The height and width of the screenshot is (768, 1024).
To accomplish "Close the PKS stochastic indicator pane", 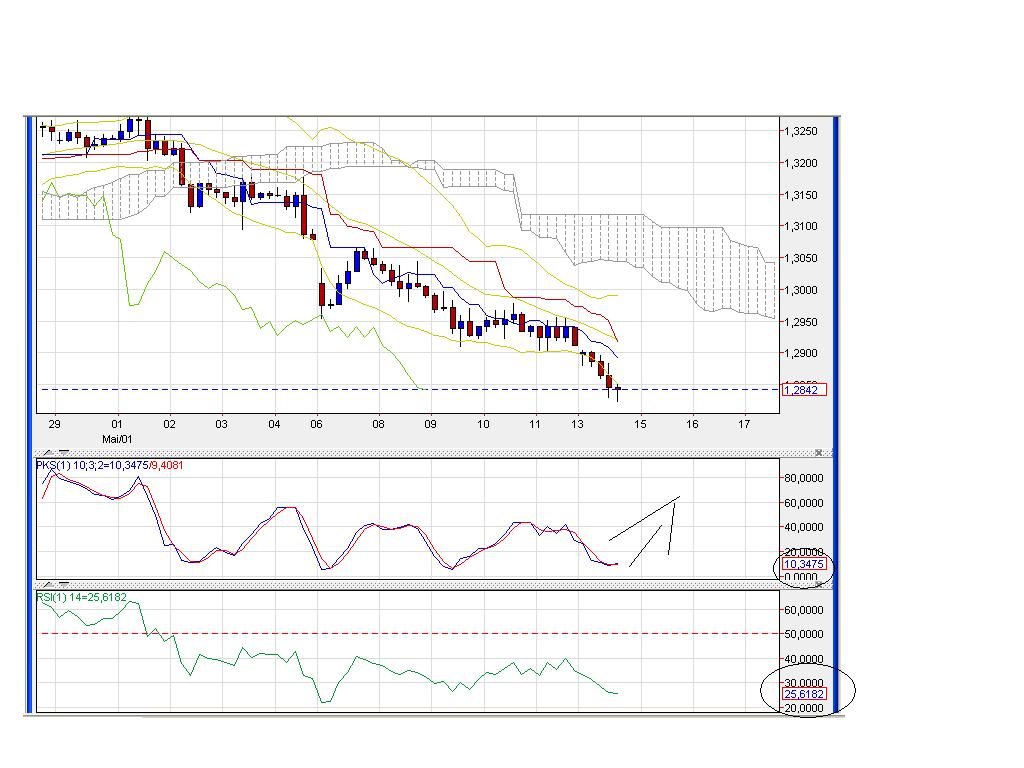I will pos(818,453).
